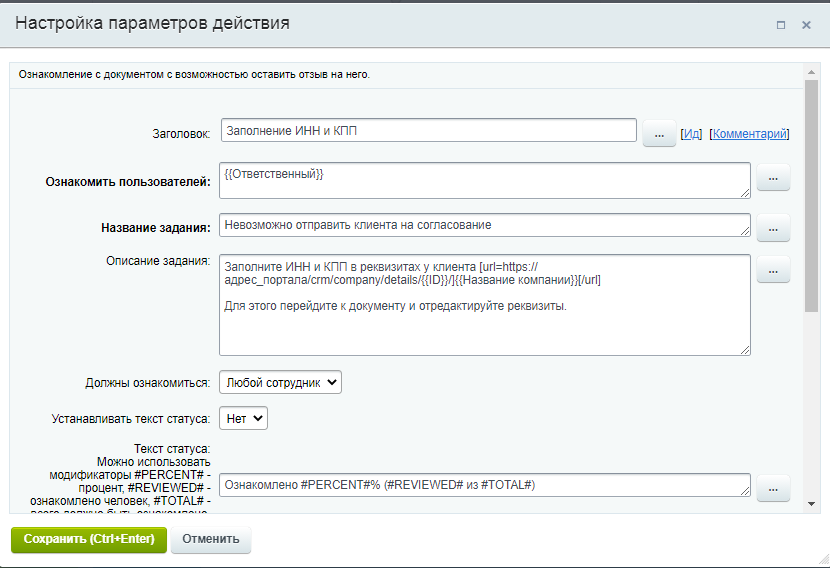Open the Должны ознакомиться dropdown
This screenshot has width=830, height=568.
[281, 382]
